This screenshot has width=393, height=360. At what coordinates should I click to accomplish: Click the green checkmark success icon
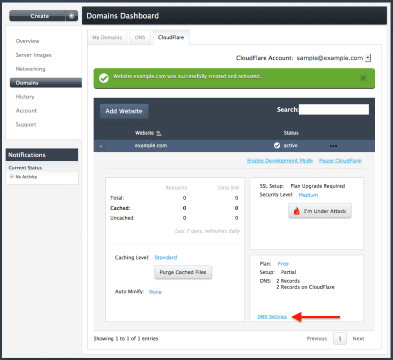click(104, 78)
